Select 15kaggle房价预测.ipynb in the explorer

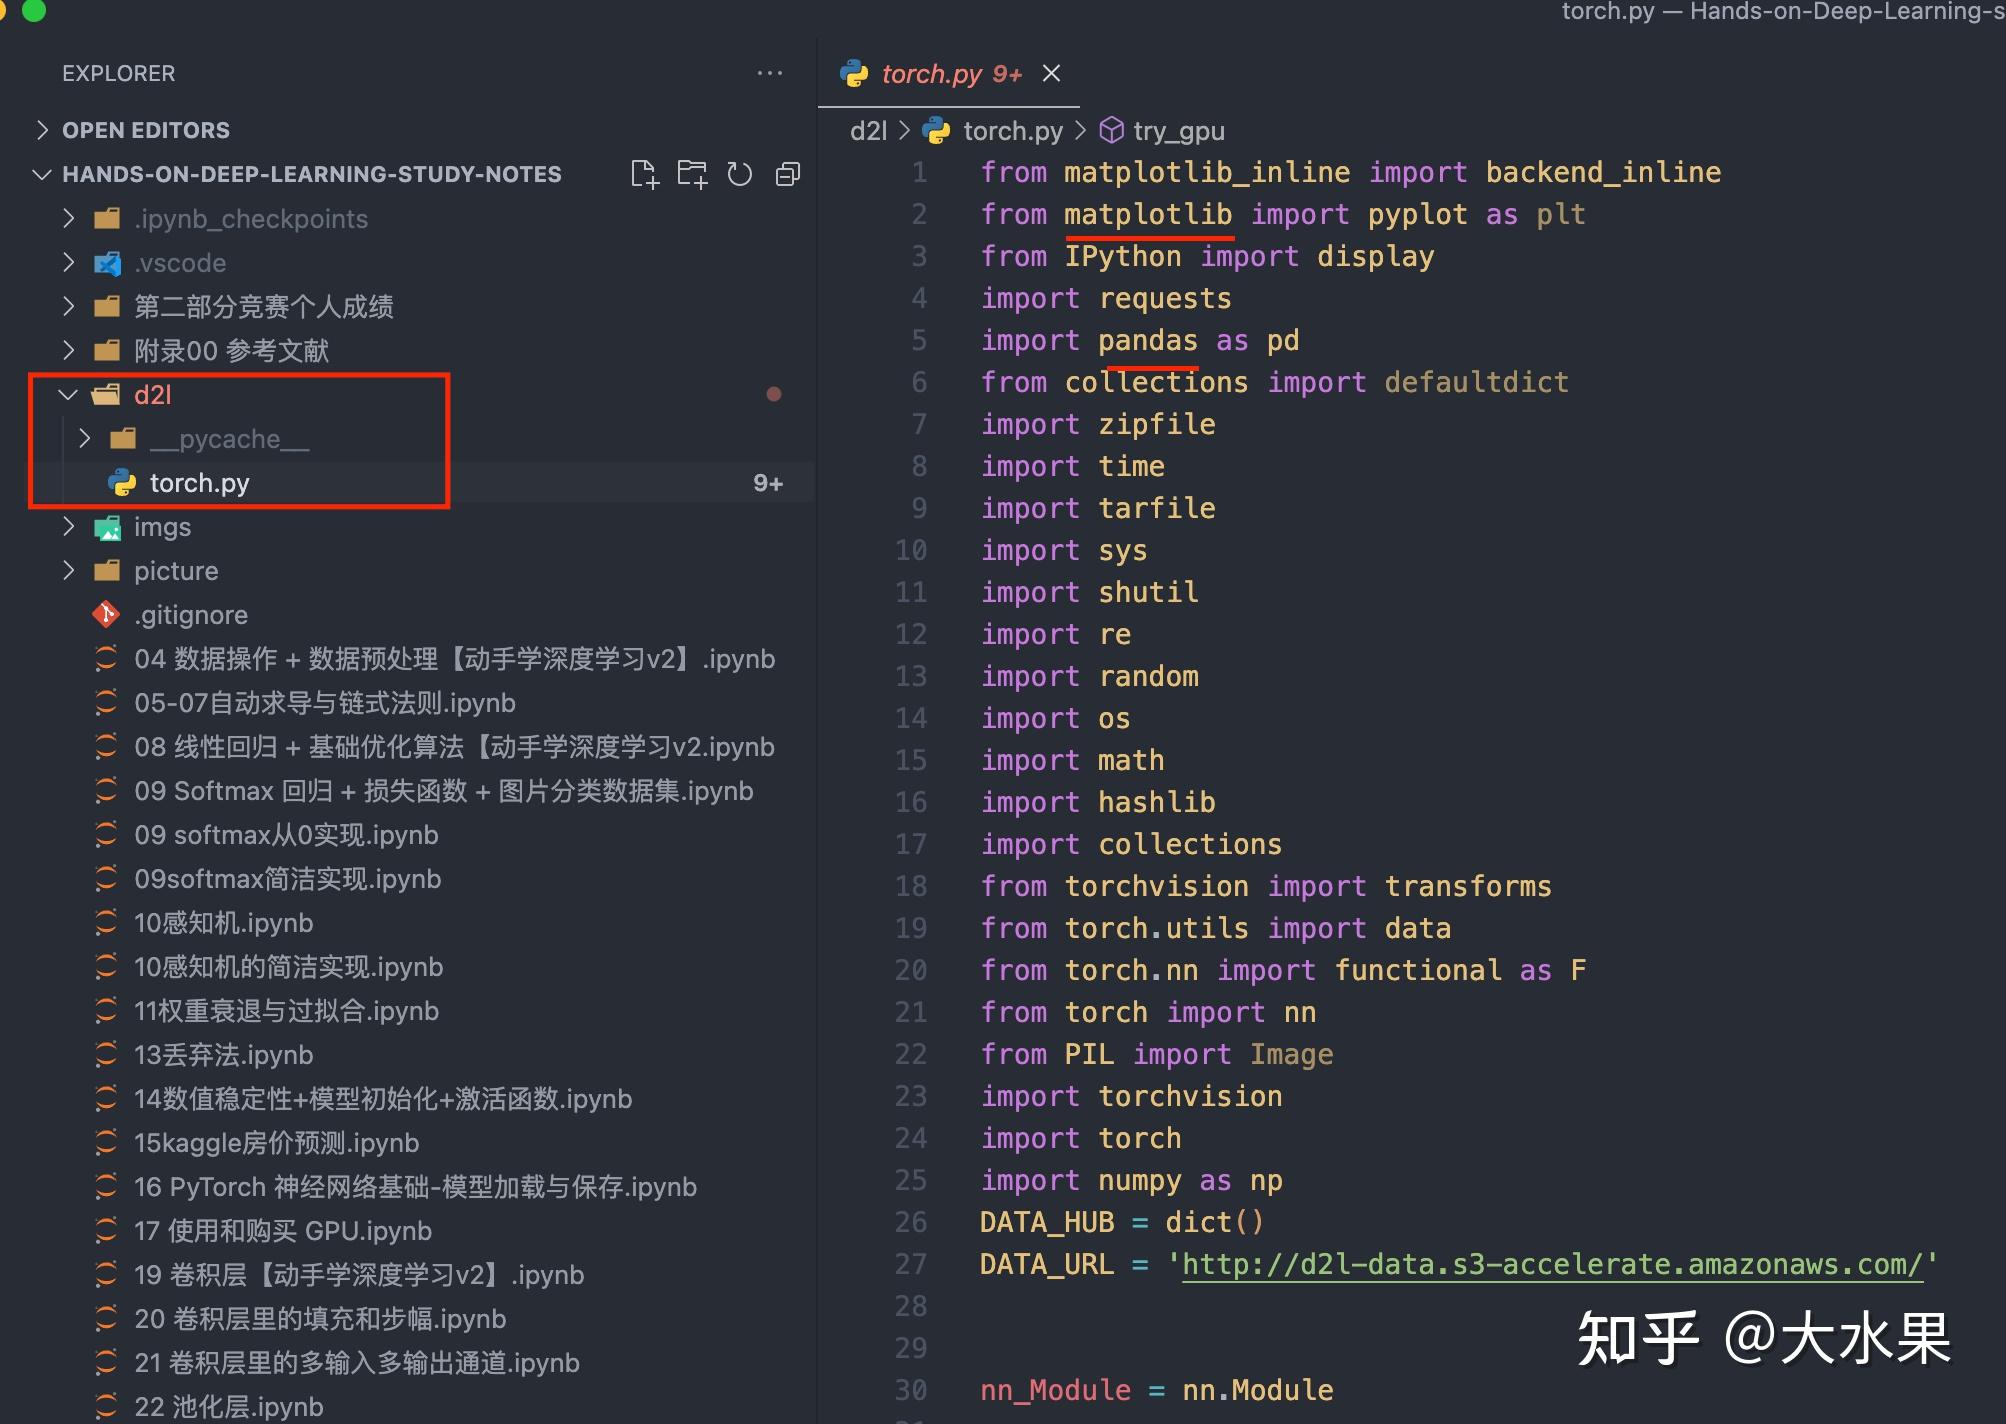[277, 1142]
